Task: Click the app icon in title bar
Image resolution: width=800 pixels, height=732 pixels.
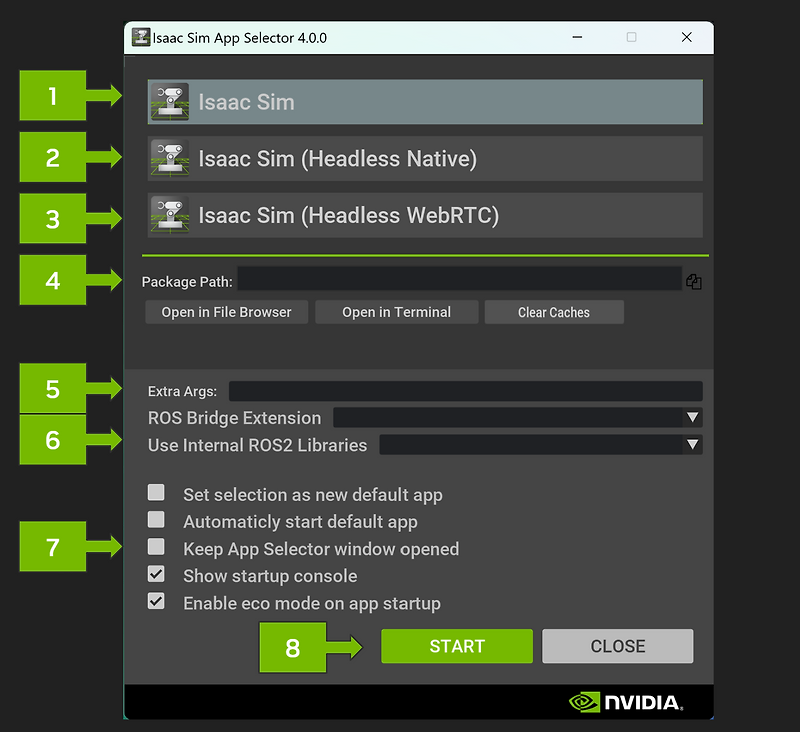Action: click(141, 37)
